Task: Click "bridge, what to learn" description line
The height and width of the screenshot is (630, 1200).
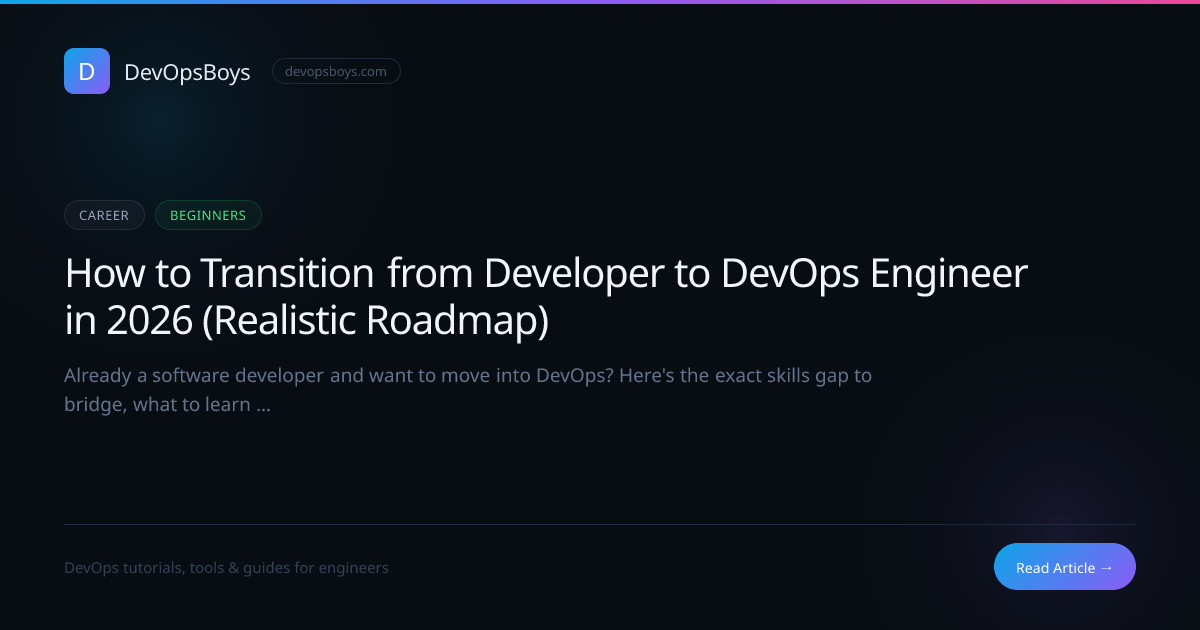Action: pyautogui.click(x=157, y=405)
